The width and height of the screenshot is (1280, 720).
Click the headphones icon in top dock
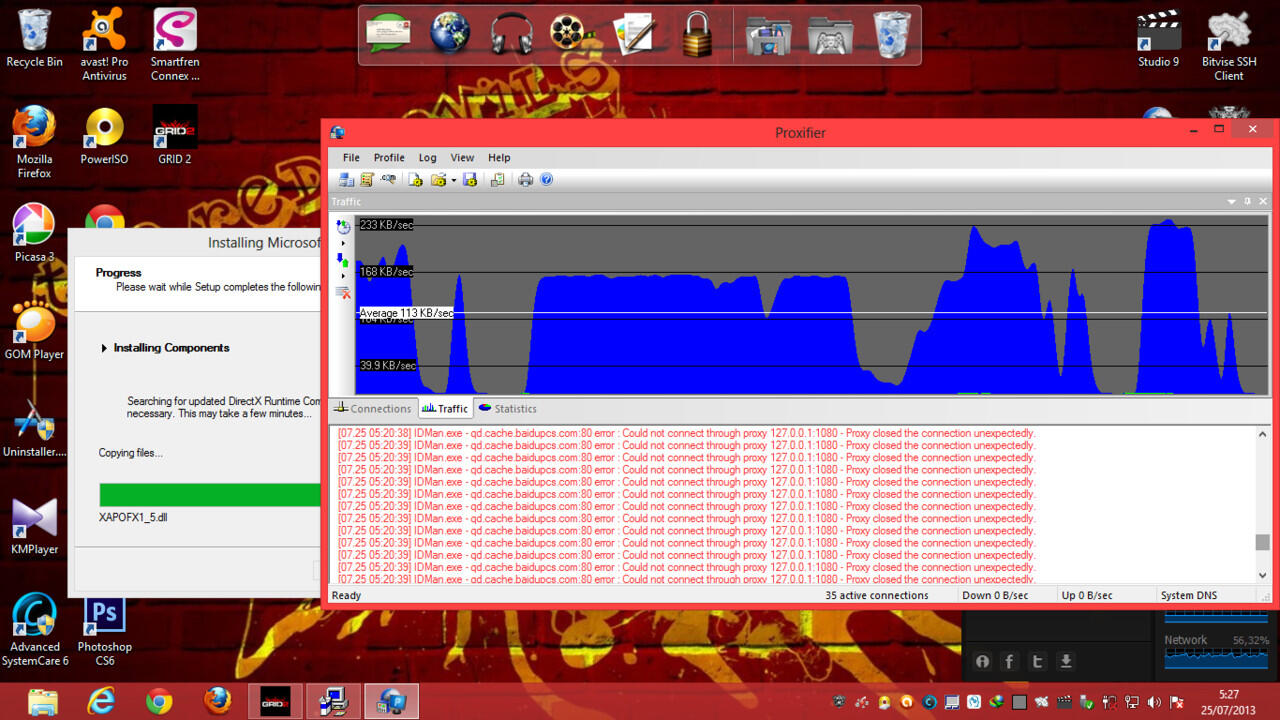(512, 33)
